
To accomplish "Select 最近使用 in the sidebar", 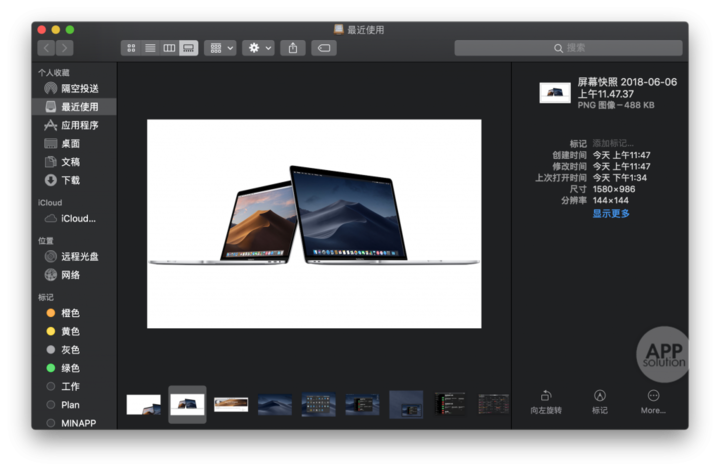I will 74,107.
